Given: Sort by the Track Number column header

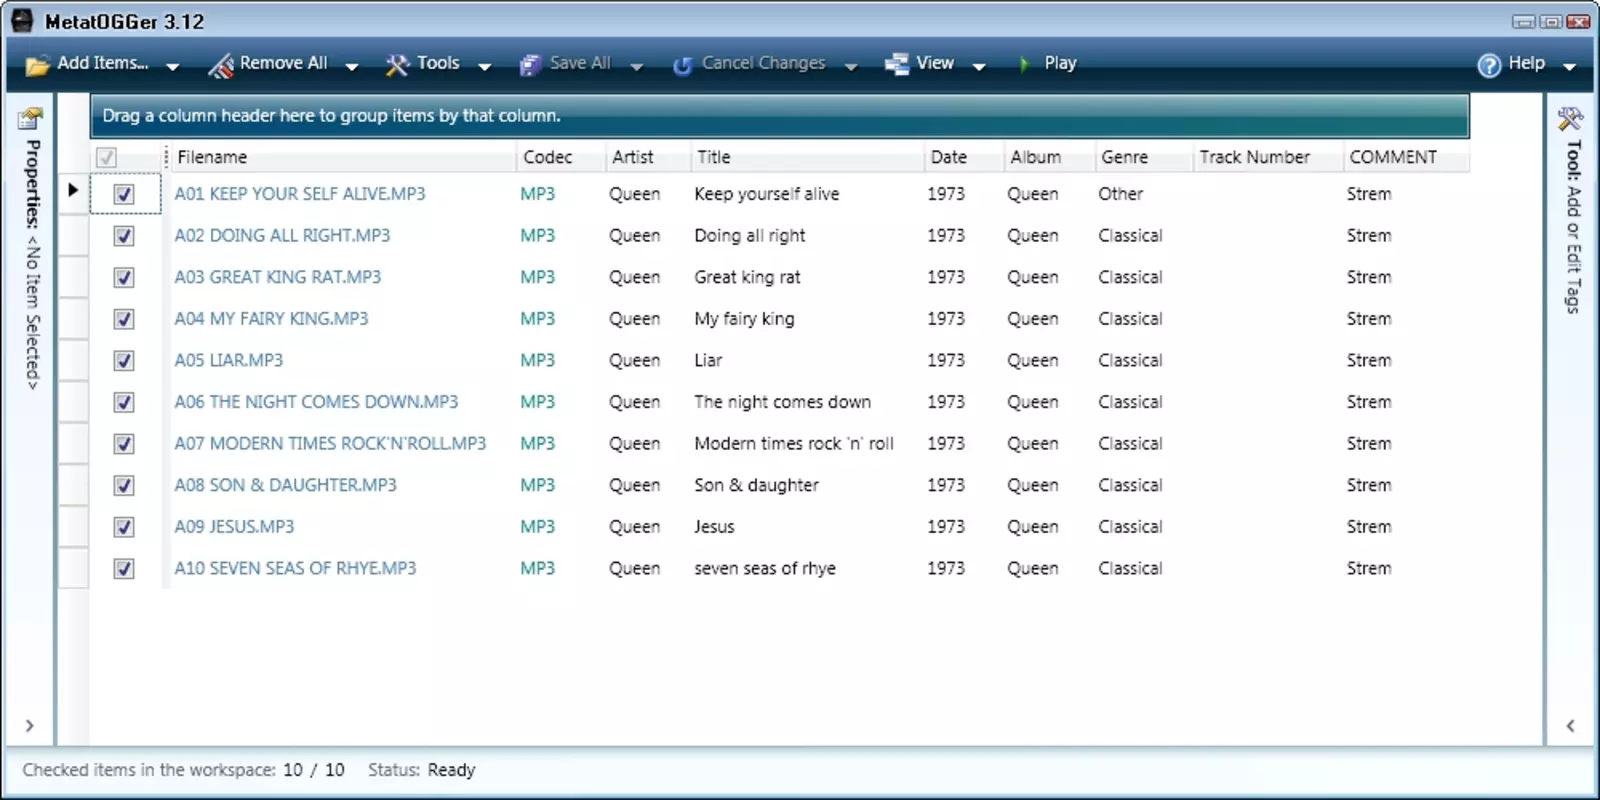Looking at the screenshot, I should (x=1268, y=157).
